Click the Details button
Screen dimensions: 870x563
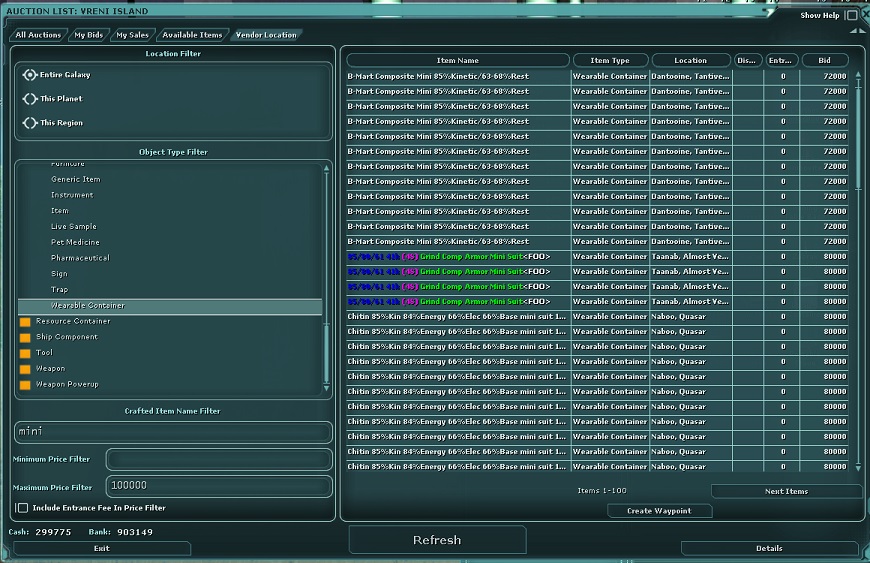(769, 549)
